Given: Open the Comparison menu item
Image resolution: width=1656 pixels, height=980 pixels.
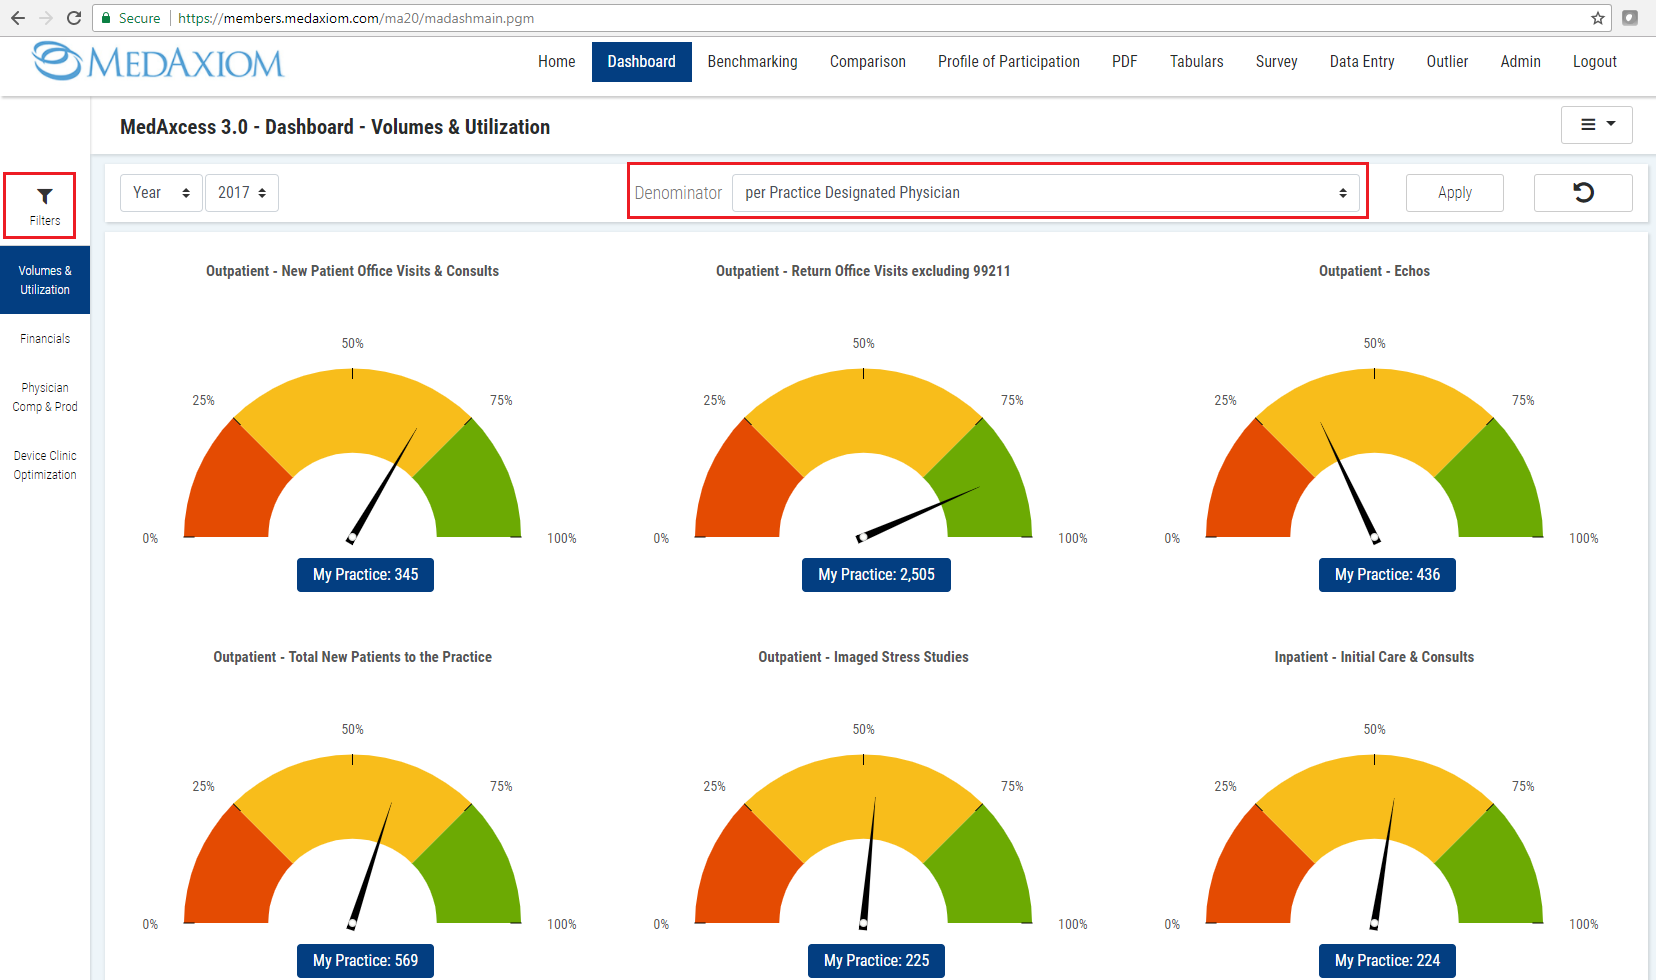Looking at the screenshot, I should 867,62.
